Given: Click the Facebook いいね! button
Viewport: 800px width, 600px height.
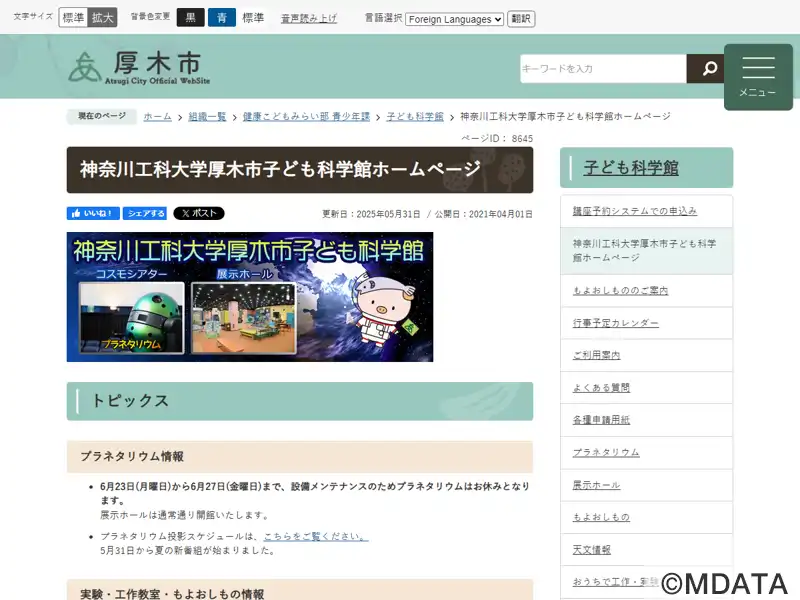Looking at the screenshot, I should 93,213.
